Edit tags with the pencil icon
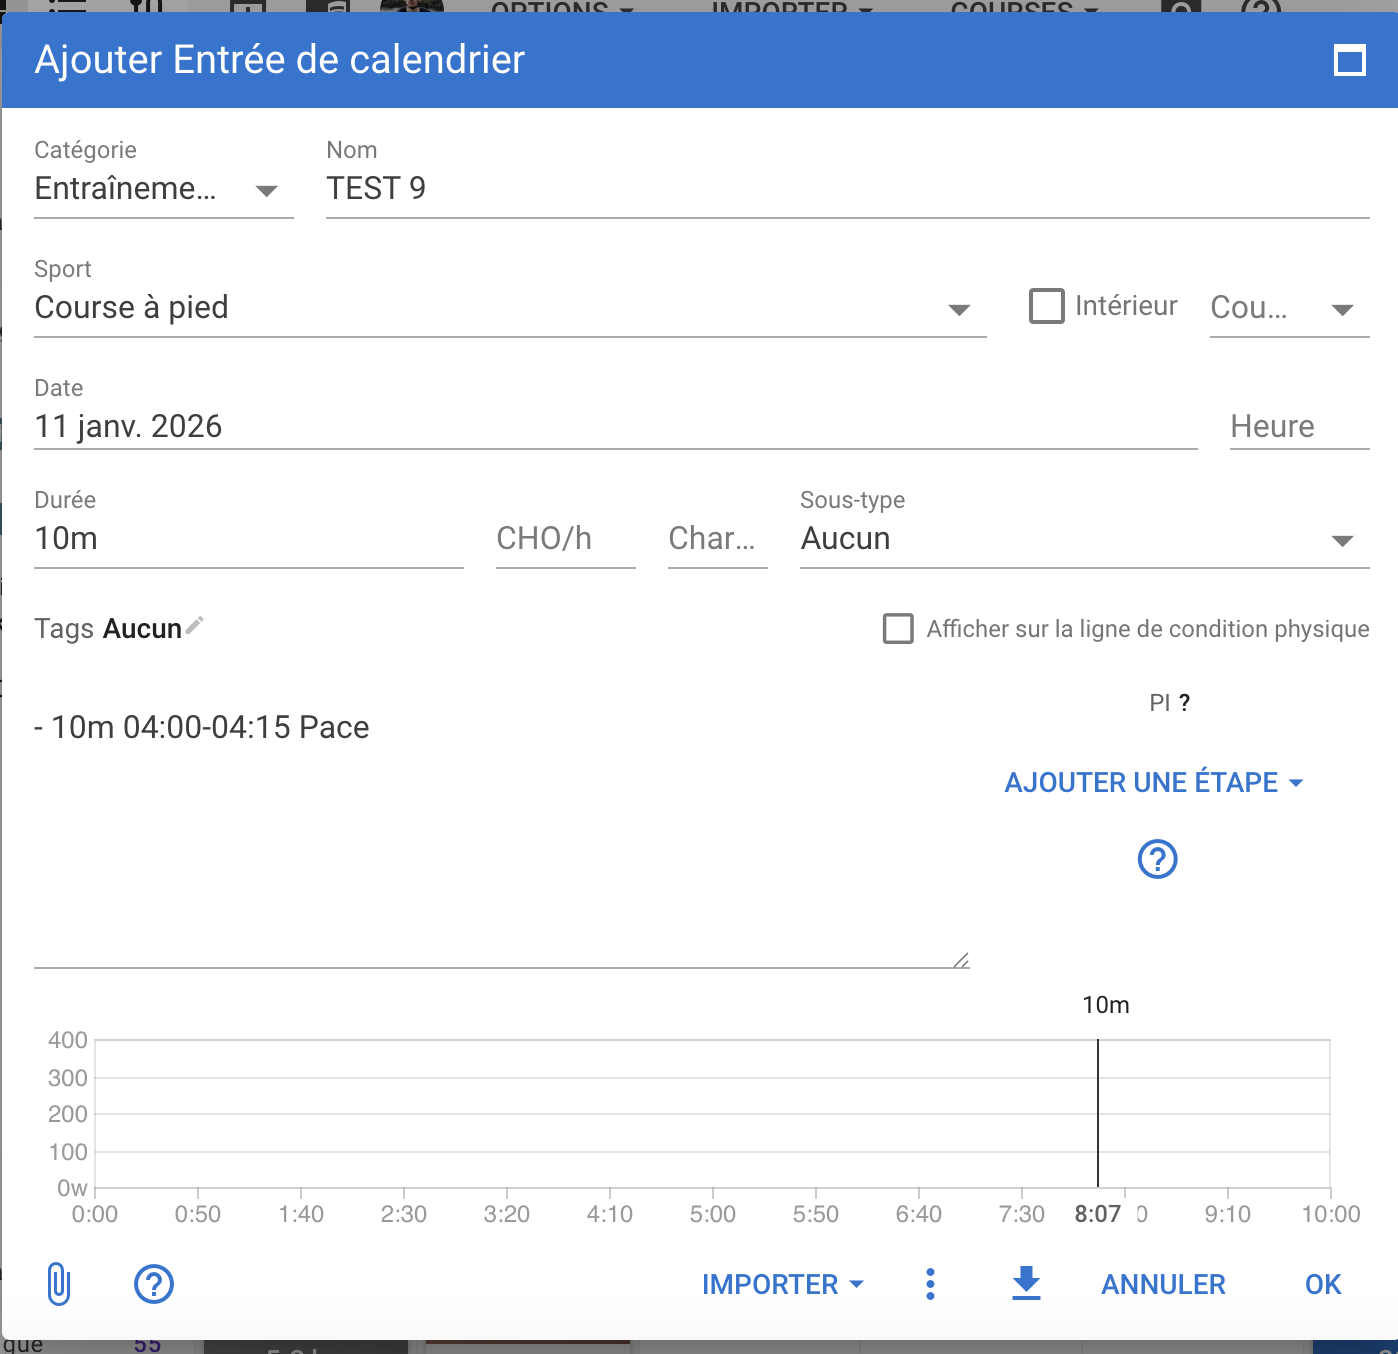1398x1354 pixels. click(x=195, y=626)
